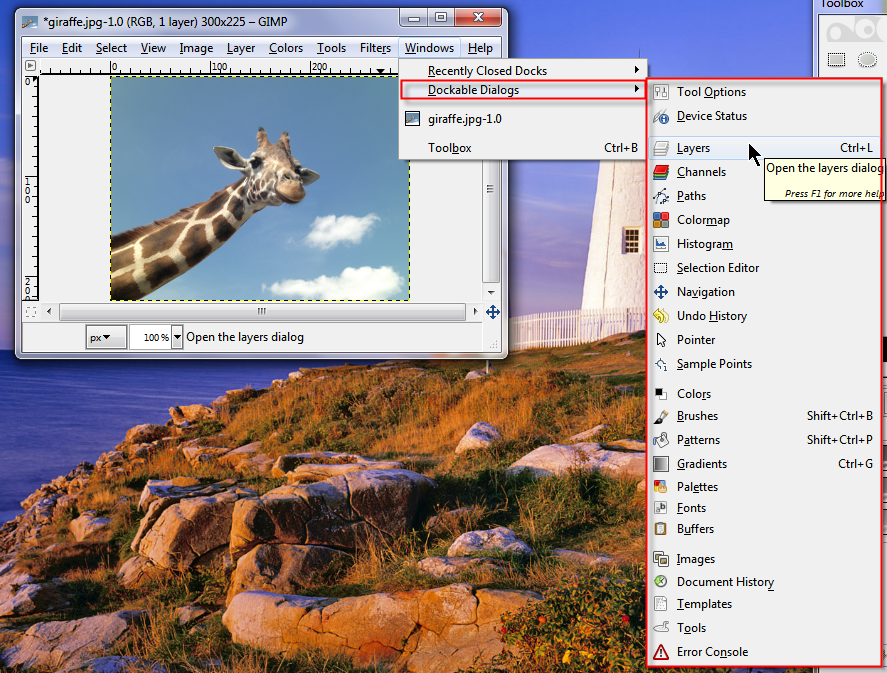Choose Layers from Dockable Dialogs

(x=694, y=148)
